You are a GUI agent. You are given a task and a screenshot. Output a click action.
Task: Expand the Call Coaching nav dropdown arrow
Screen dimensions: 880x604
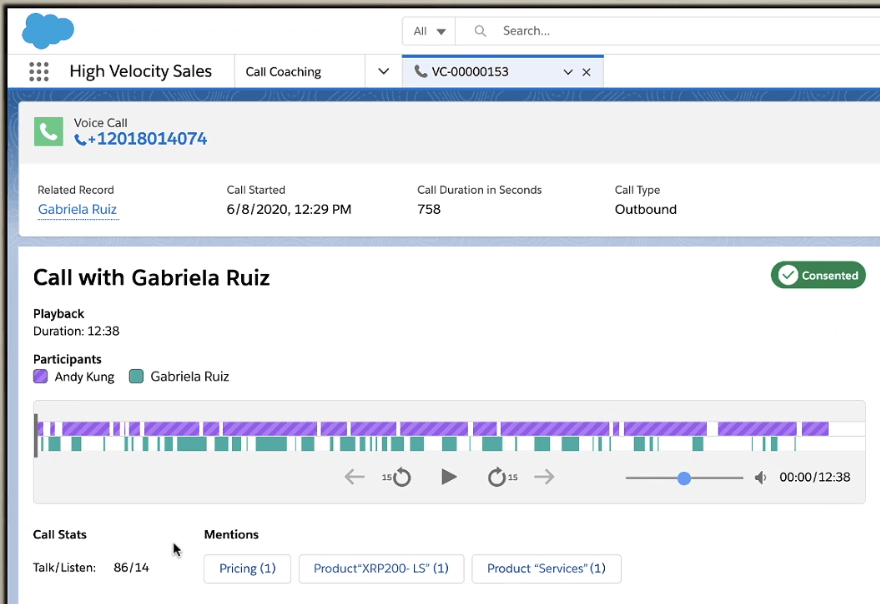(x=383, y=71)
